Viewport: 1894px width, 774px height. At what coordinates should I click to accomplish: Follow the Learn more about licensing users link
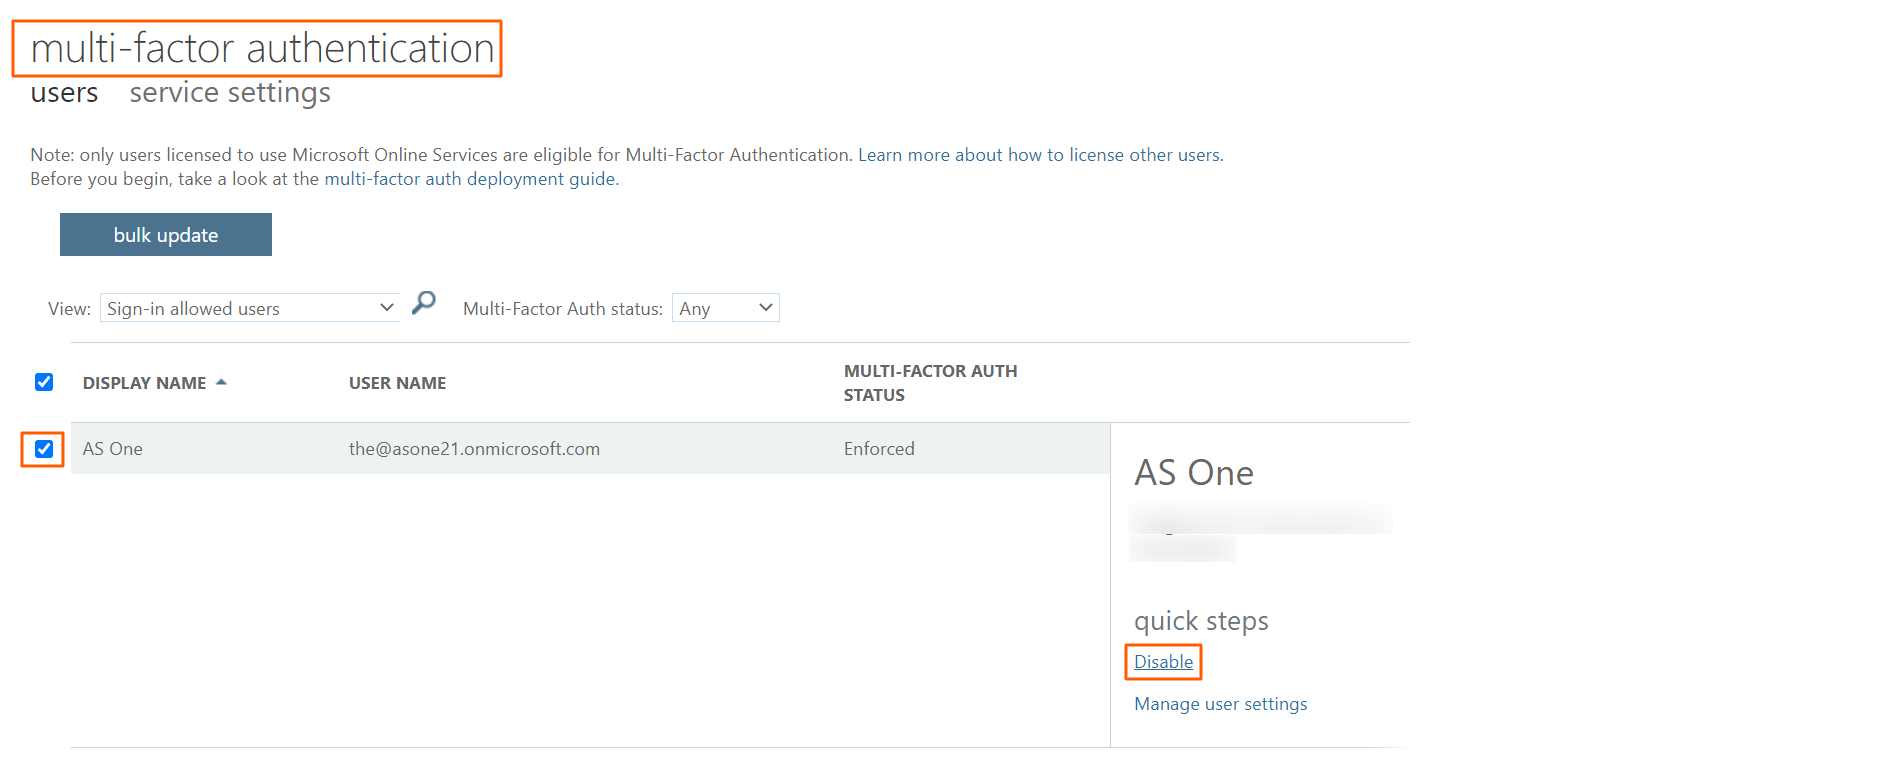point(1039,155)
